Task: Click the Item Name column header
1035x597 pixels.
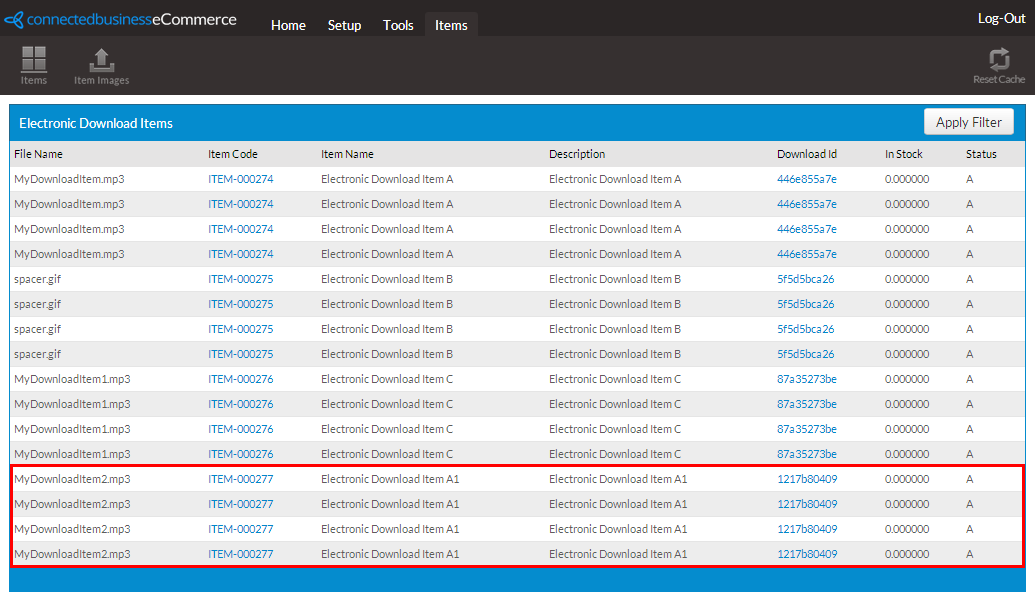Action: 347,154
